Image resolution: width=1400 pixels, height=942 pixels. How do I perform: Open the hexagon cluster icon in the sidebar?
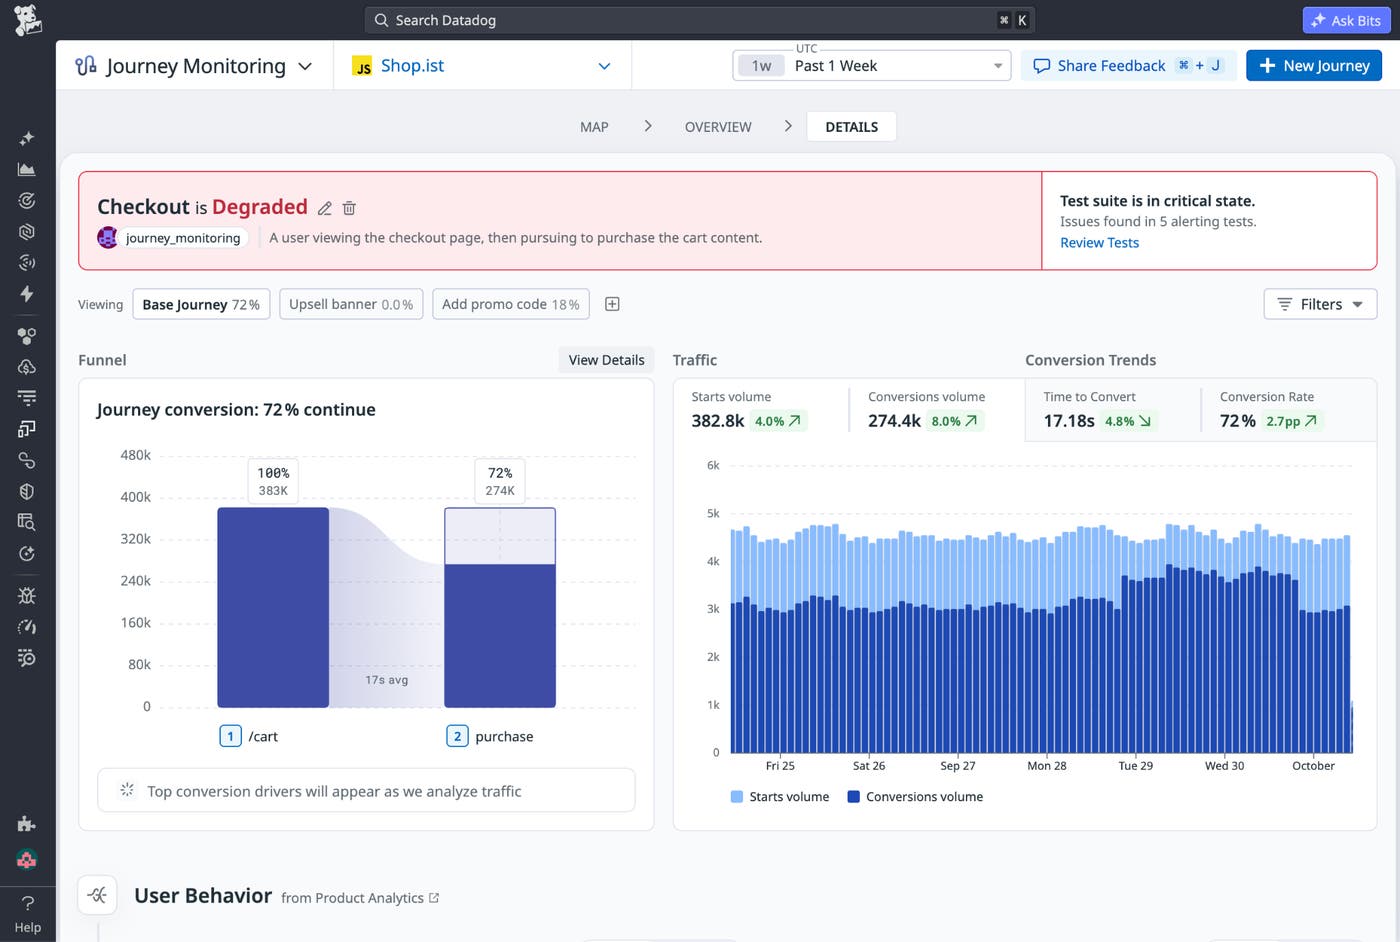pos(27,336)
